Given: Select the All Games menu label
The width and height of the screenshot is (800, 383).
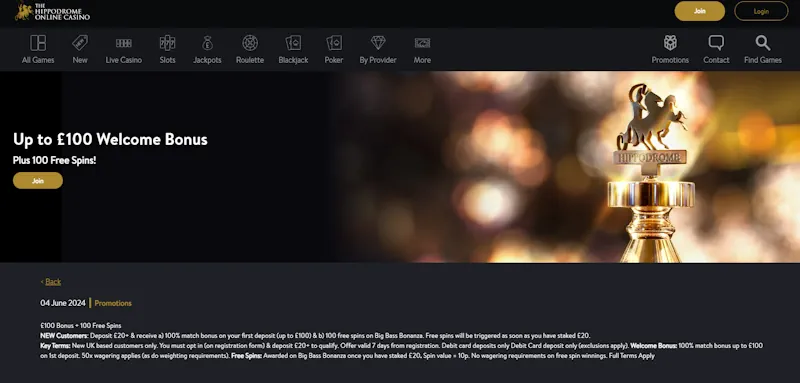Looking at the screenshot, I should (x=38, y=60).
